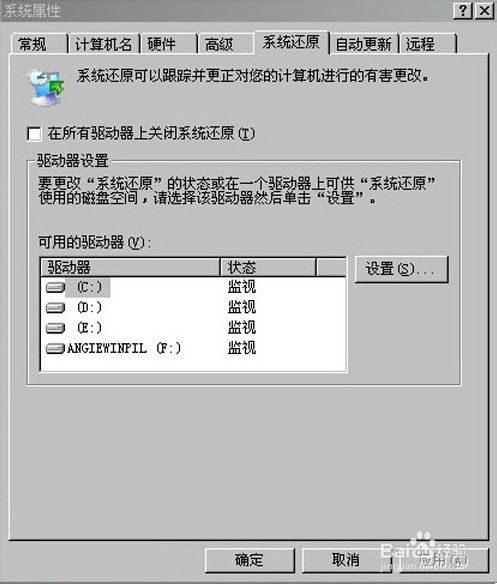497x584 pixels.
Task: Click the 驱动器 column header
Action: 130,267
